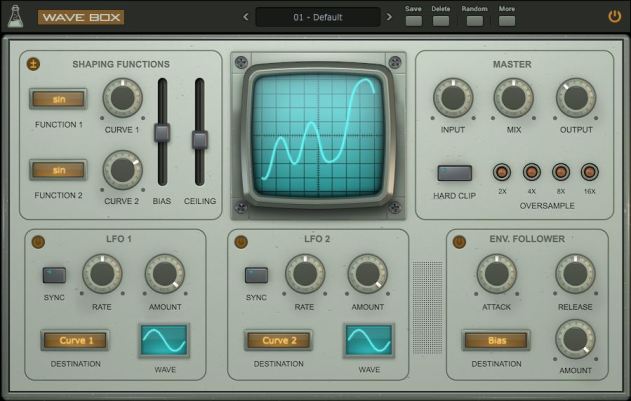This screenshot has height=401, width=631.
Task: Toggle LFO 1 power icon
Action: click(x=38, y=241)
